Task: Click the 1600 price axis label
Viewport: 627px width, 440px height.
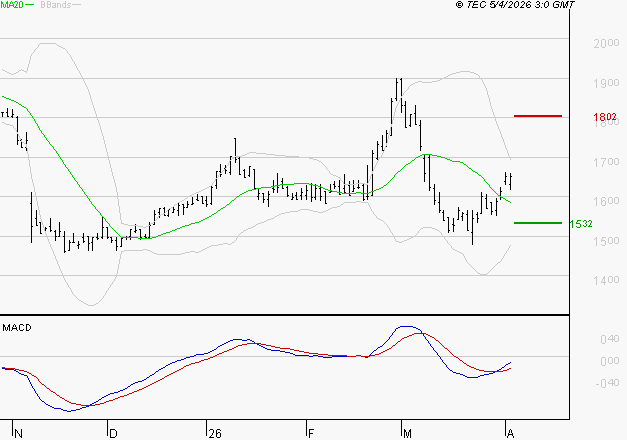Action: pyautogui.click(x=606, y=201)
